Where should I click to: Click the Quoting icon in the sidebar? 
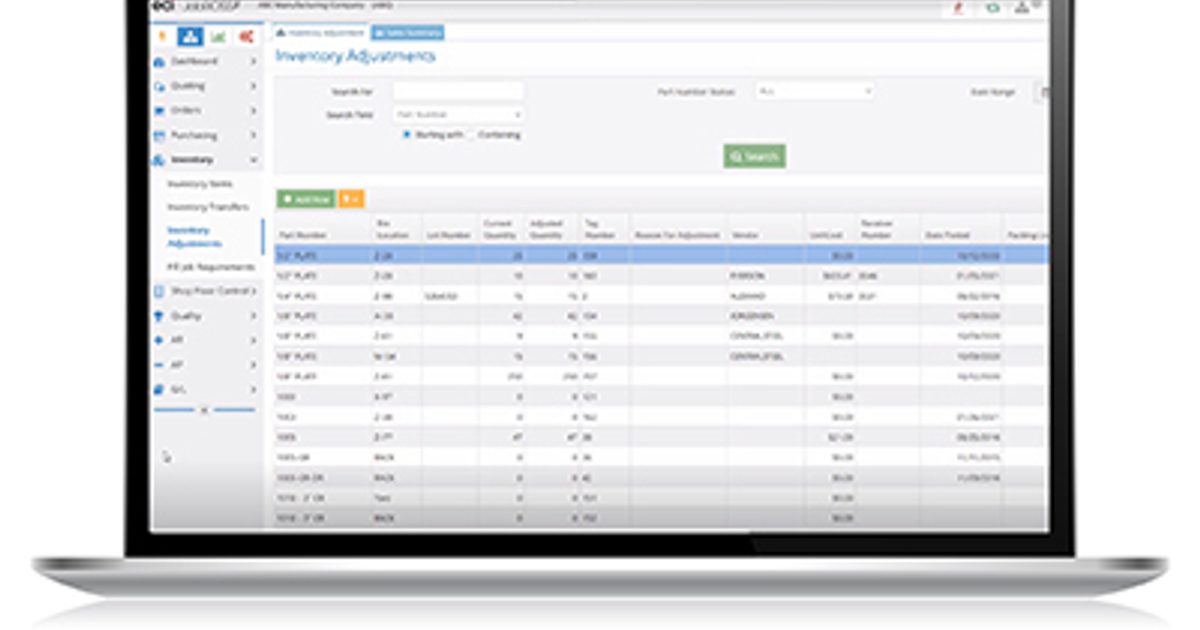tap(159, 87)
